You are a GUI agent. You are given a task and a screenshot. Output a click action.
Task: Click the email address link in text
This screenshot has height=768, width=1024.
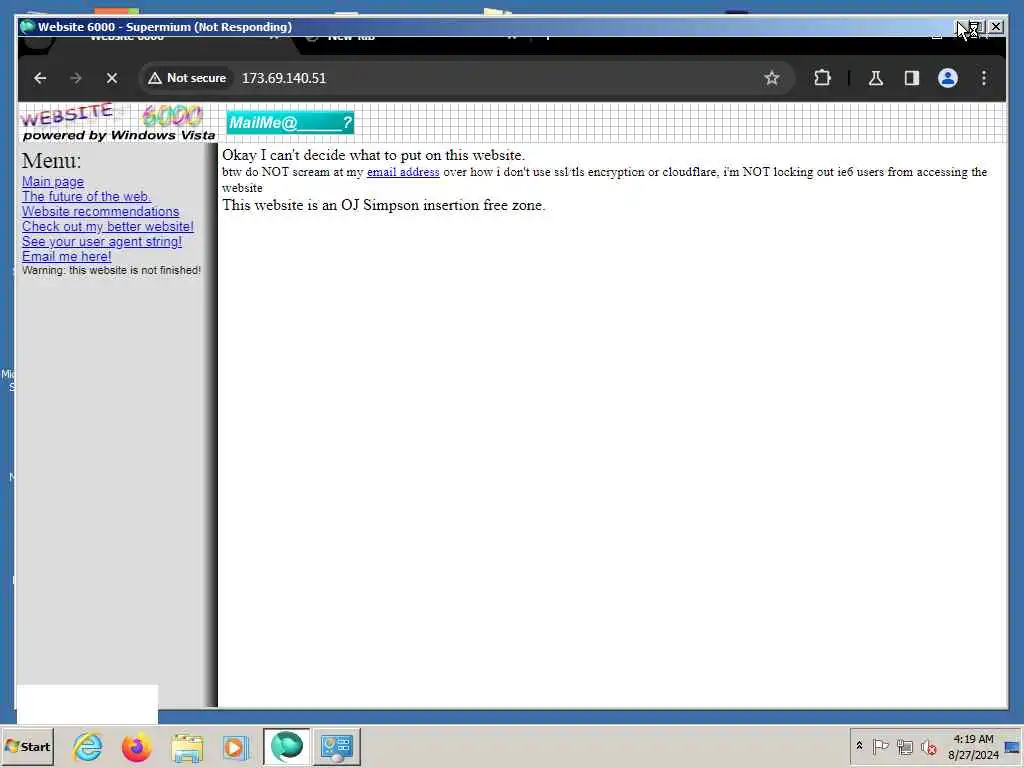[403, 172]
